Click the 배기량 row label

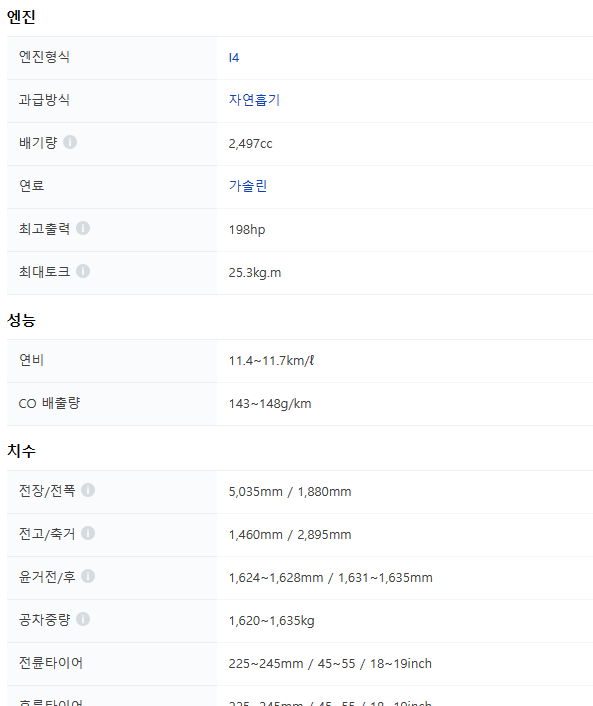(38, 143)
